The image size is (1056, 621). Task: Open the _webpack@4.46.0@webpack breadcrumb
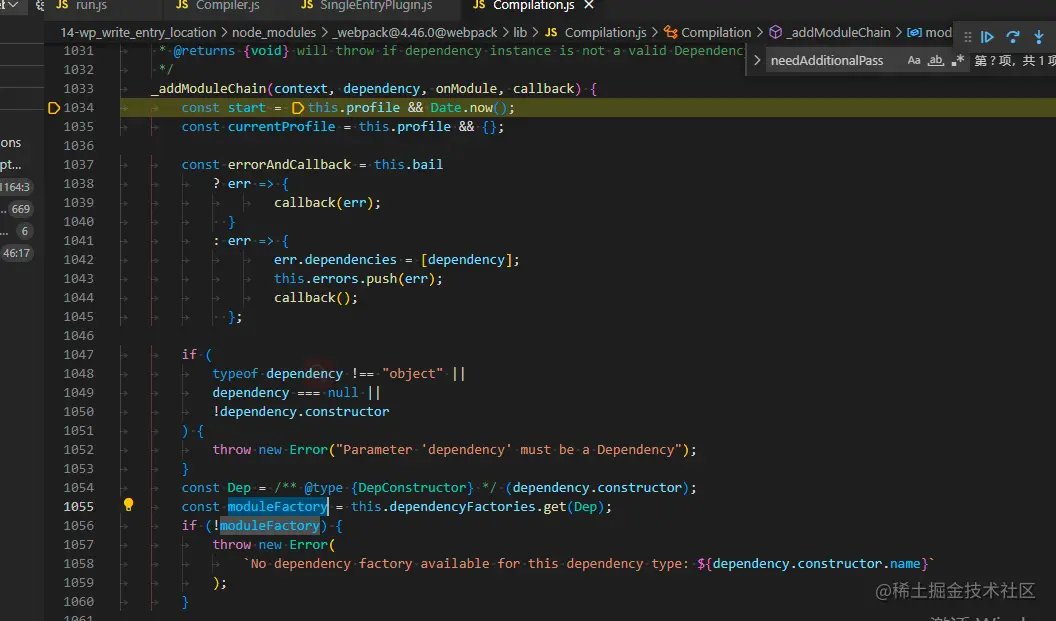(x=416, y=32)
